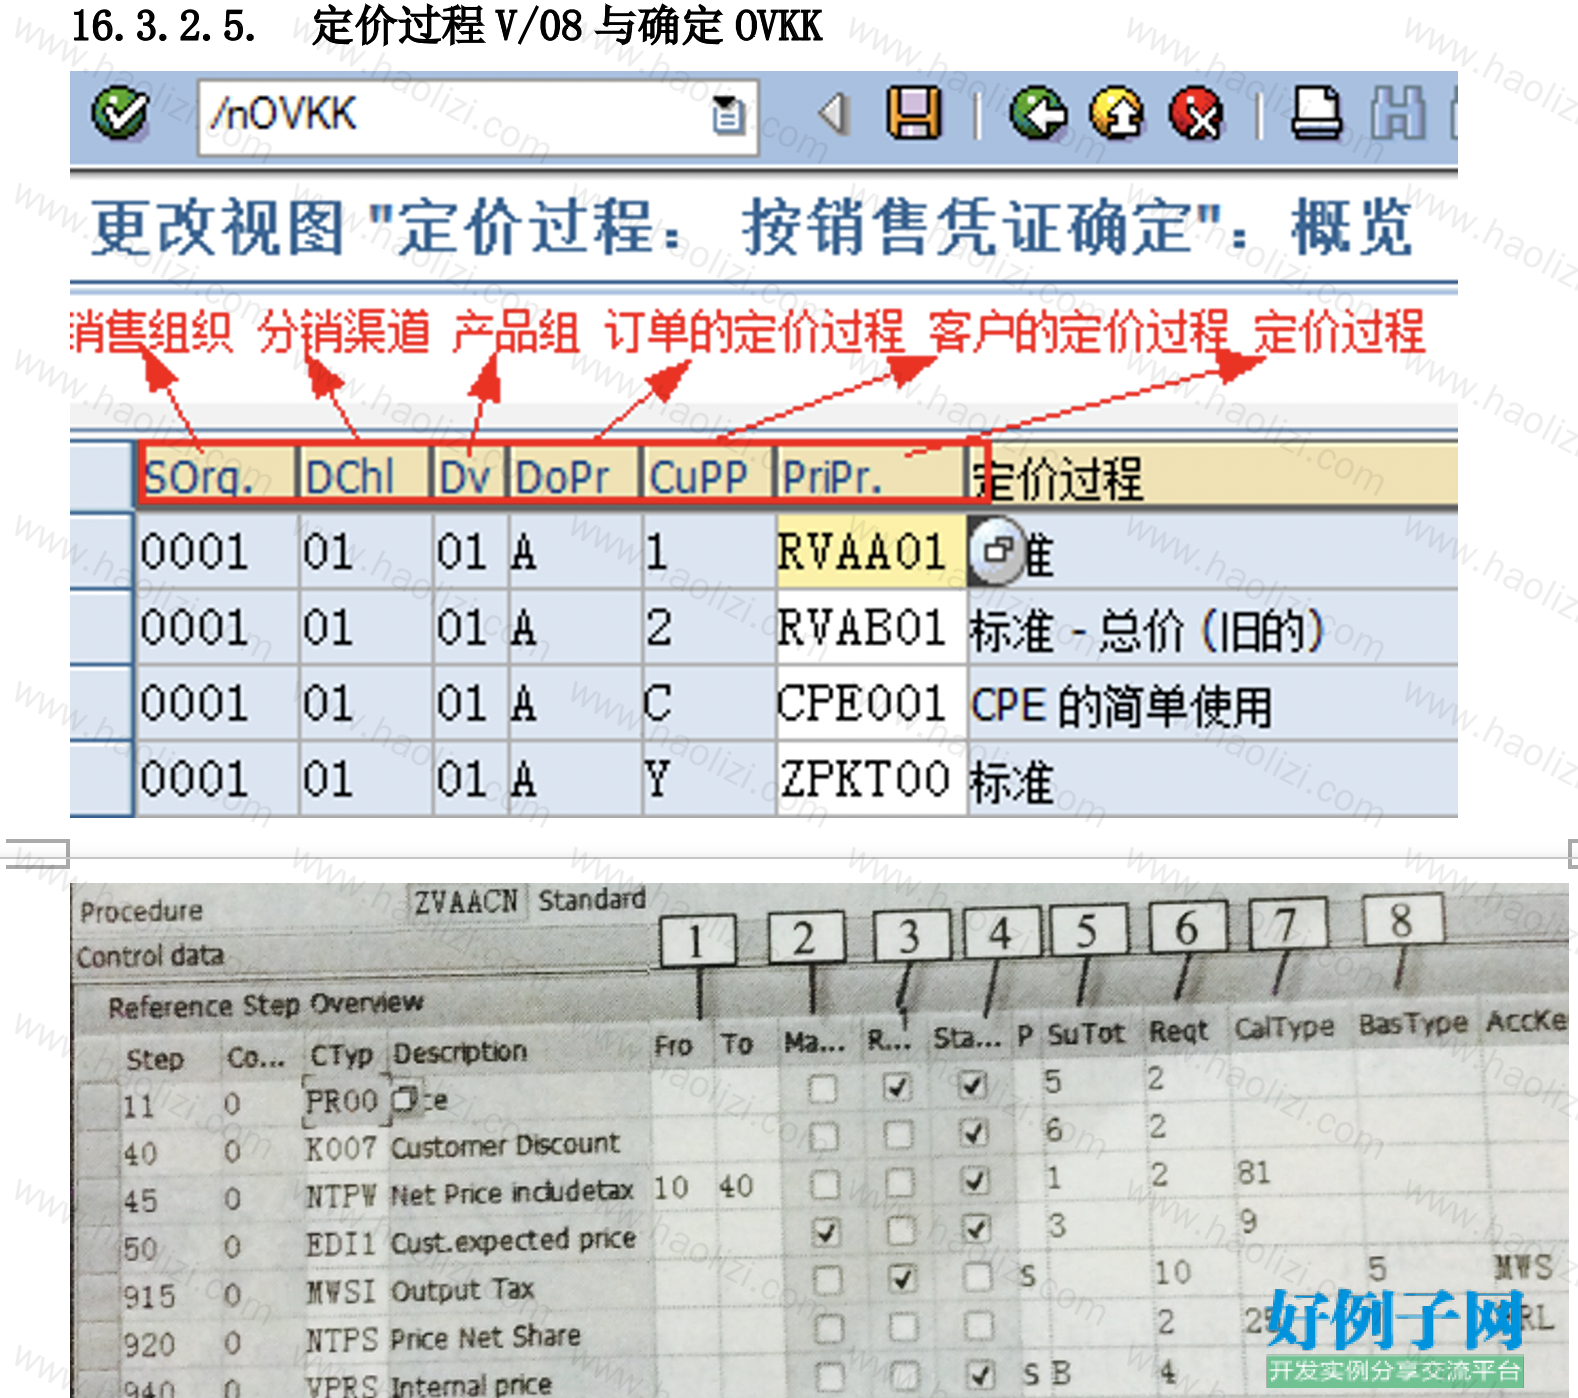Screen dimensions: 1578x1398
Task: Select row selector for RVAA01 row
Action: click(x=101, y=551)
